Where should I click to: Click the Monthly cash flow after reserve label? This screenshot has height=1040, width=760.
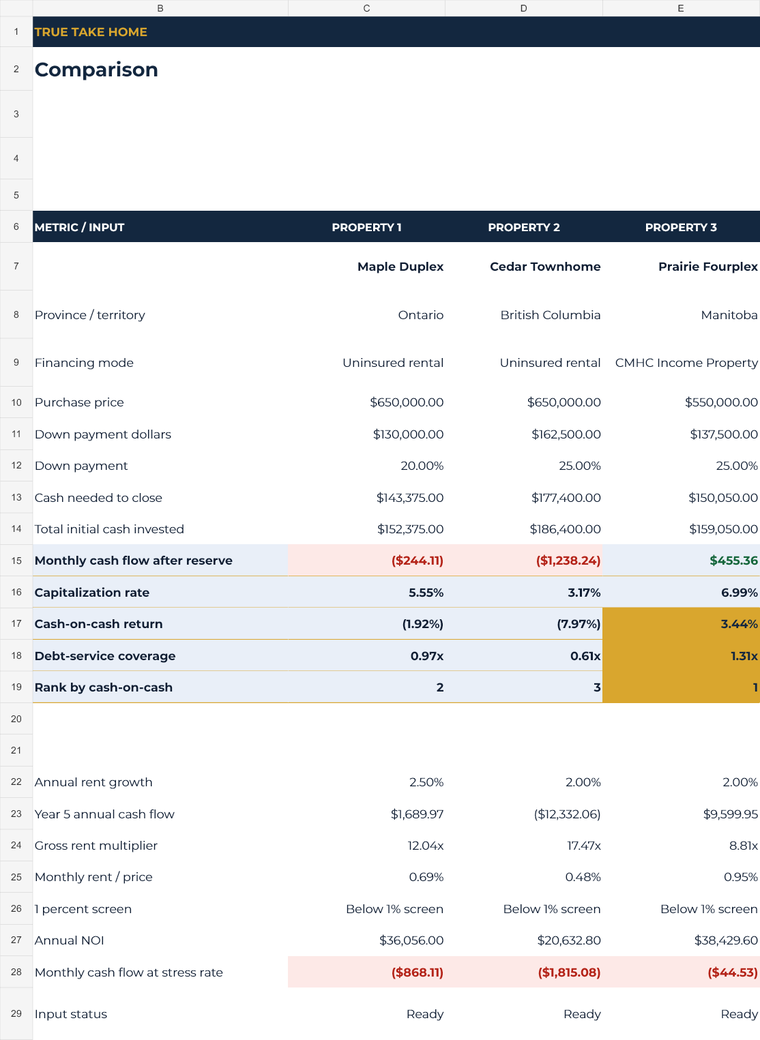click(133, 560)
